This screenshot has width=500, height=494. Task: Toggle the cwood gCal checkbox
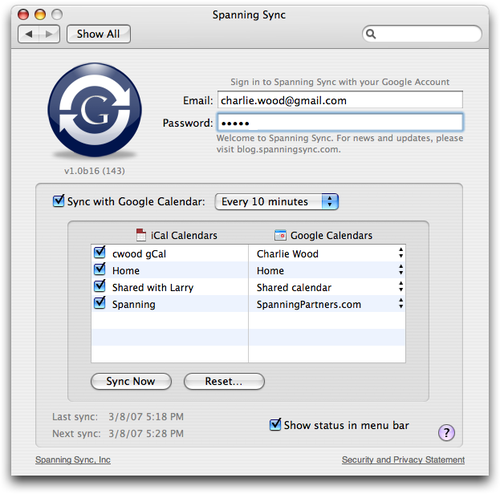(x=100, y=253)
